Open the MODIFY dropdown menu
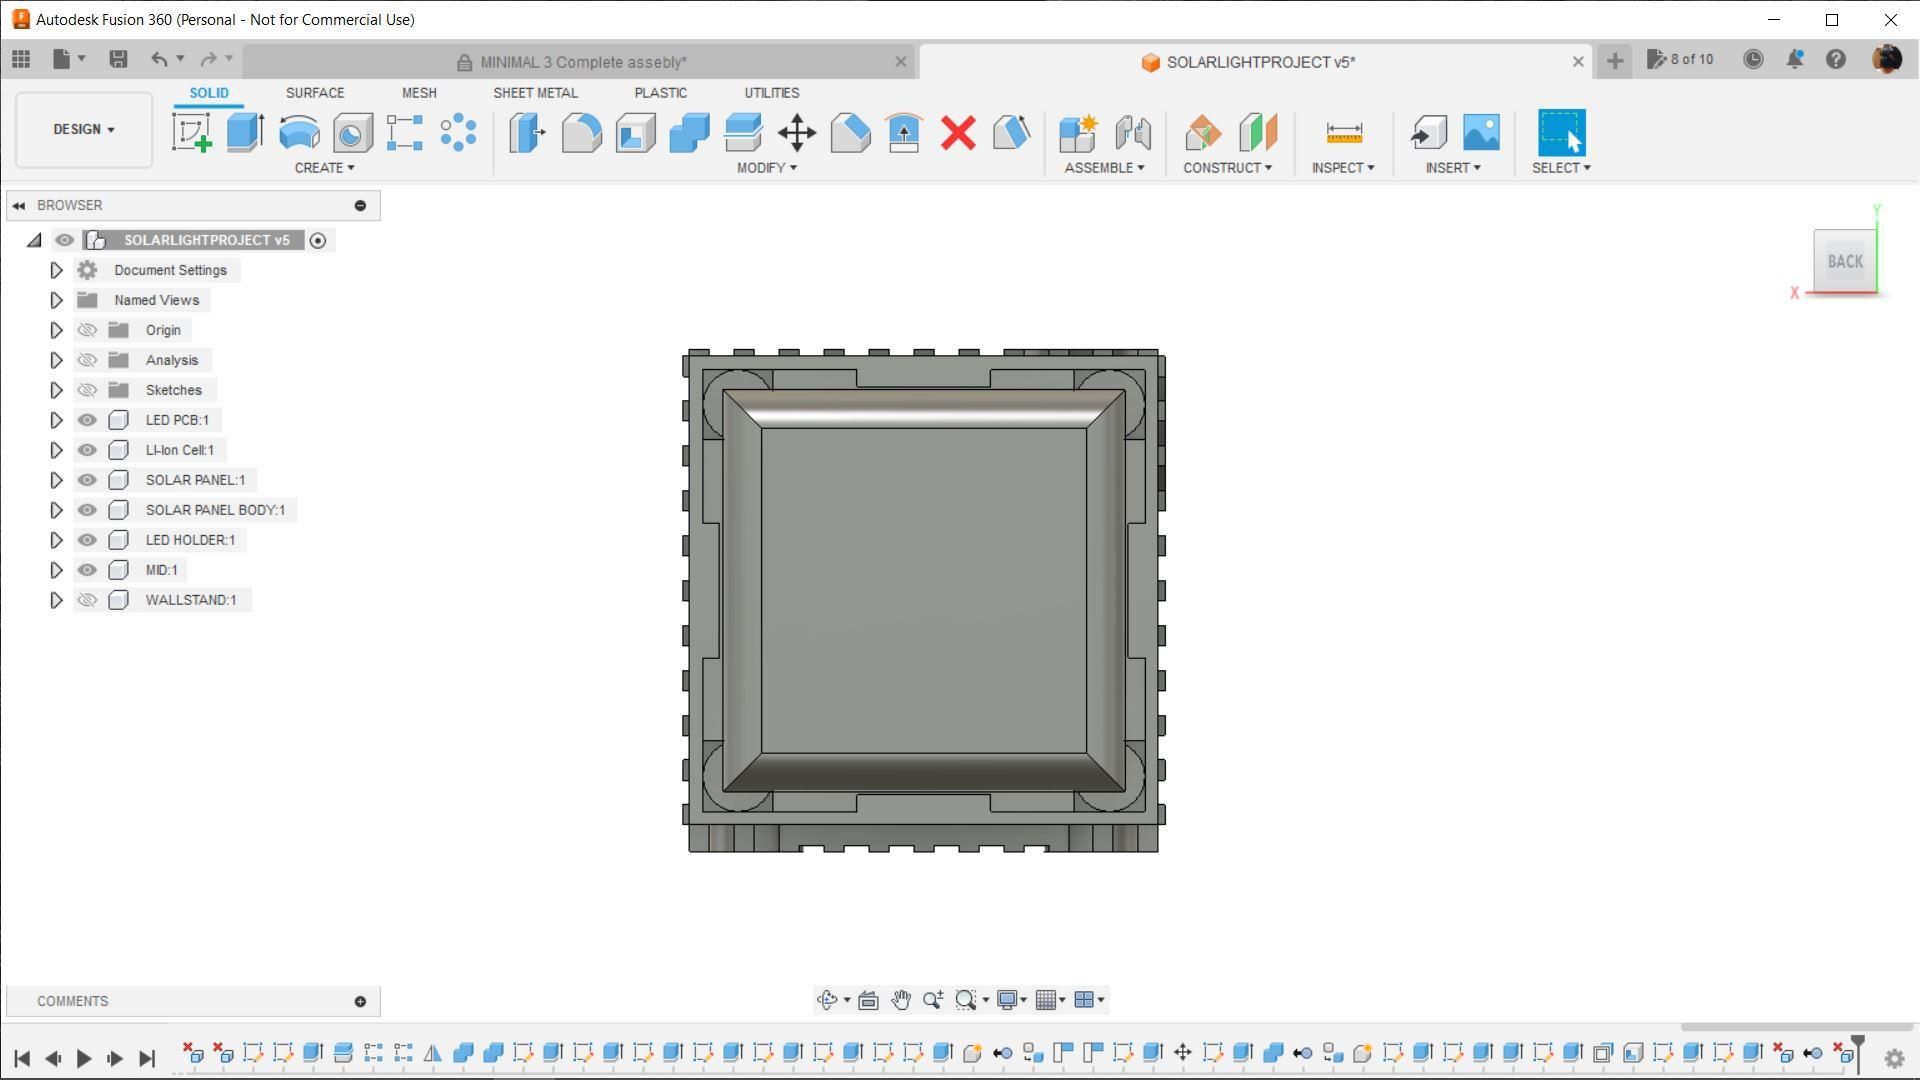Screen dimensions: 1920x1080 click(766, 167)
